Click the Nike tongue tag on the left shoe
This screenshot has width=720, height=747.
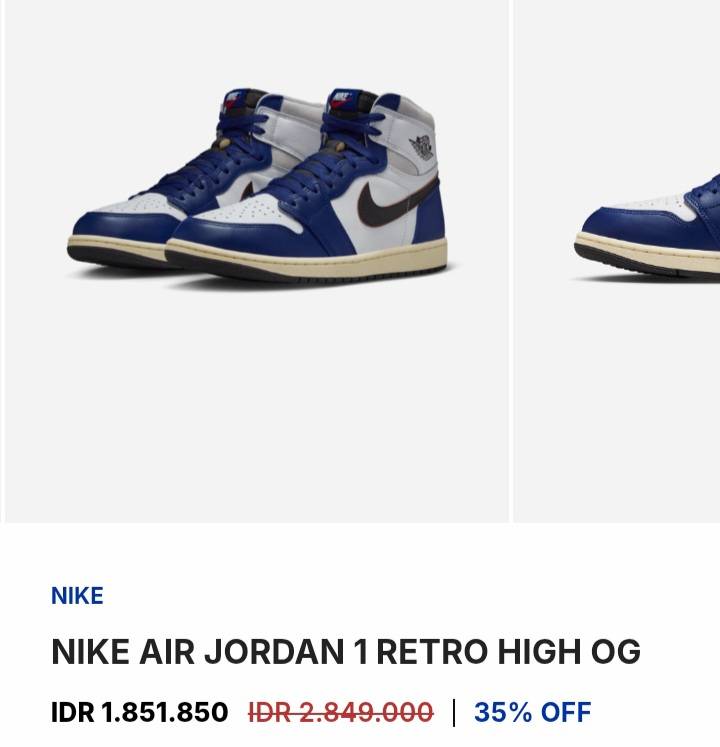click(x=233, y=101)
